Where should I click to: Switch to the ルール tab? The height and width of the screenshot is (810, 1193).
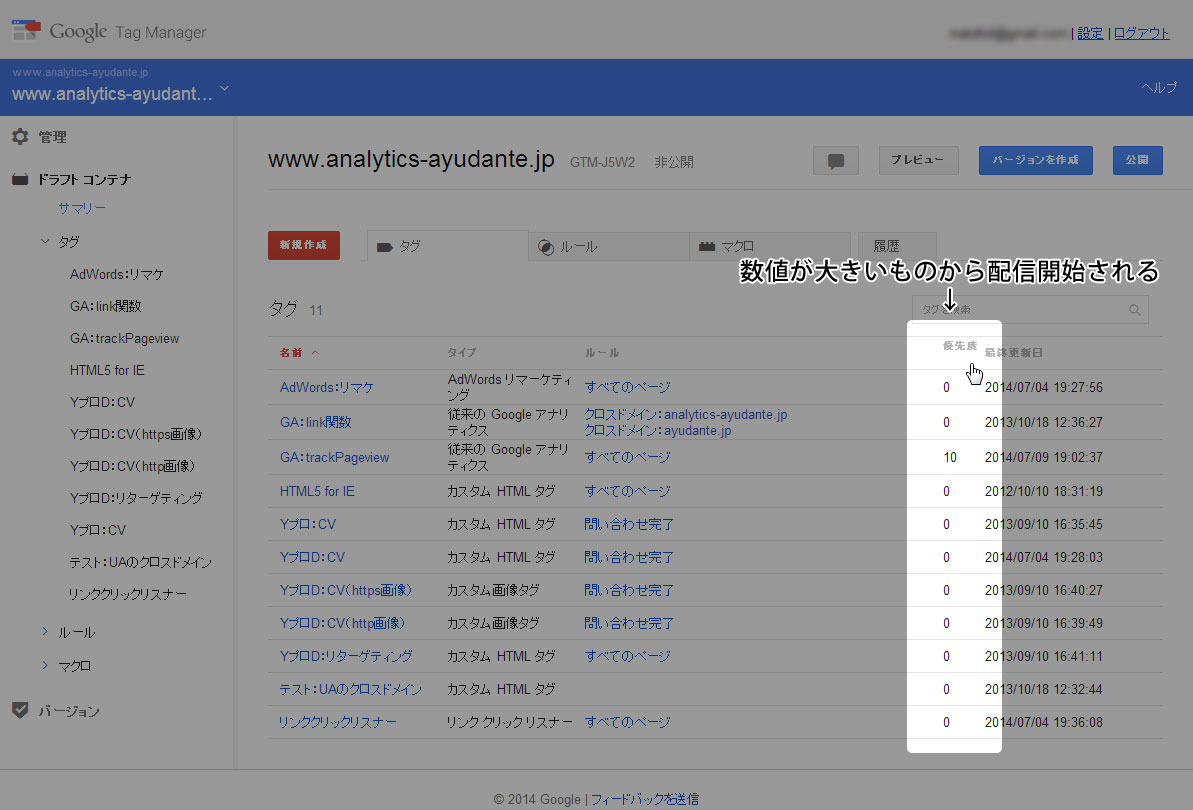[609, 246]
